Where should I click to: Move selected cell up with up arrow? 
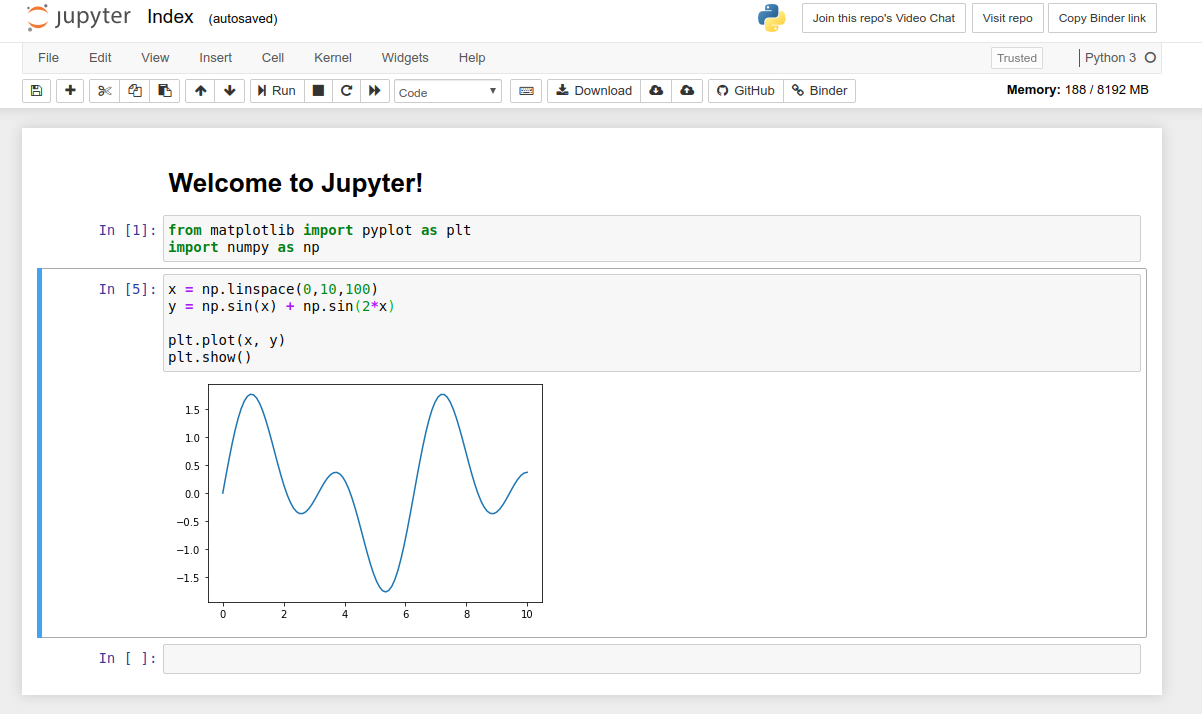[x=200, y=90]
